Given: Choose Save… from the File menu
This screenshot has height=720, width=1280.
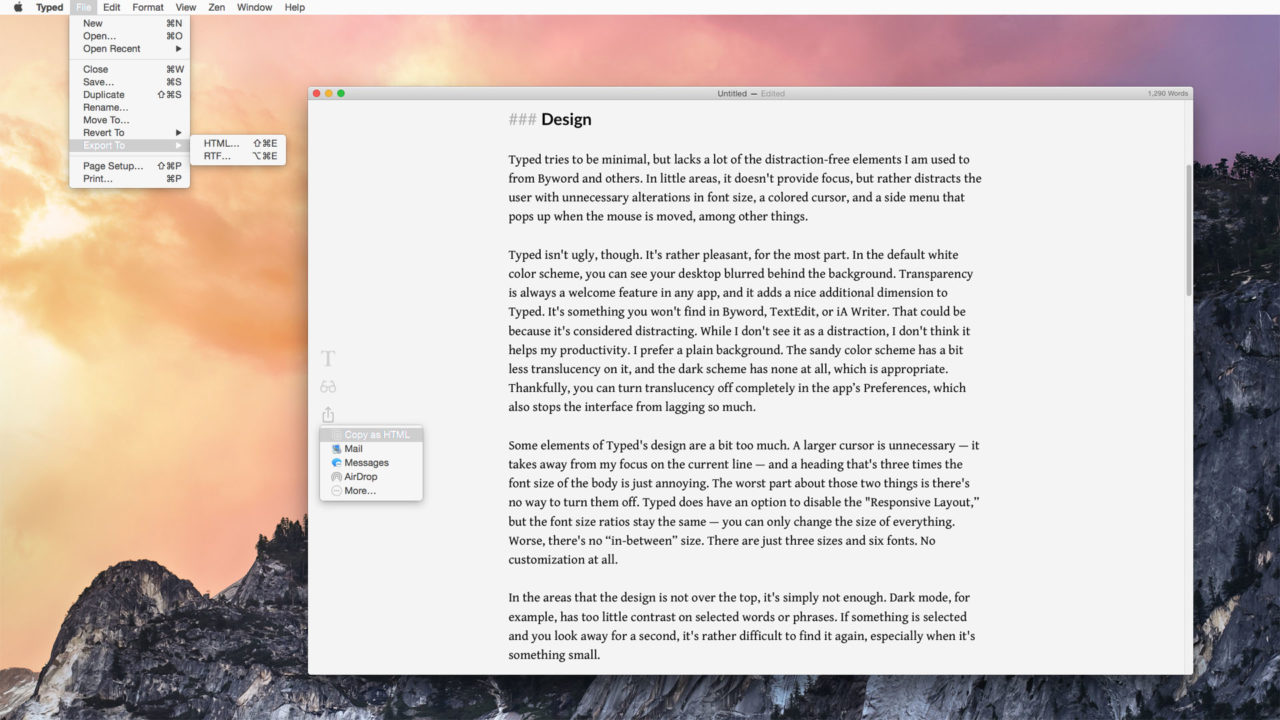Looking at the screenshot, I should pyautogui.click(x=129, y=82).
